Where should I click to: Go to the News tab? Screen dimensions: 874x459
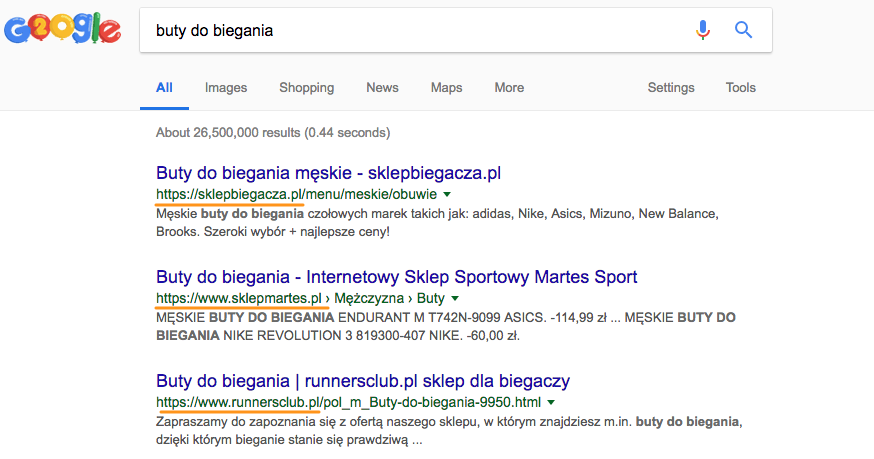382,88
